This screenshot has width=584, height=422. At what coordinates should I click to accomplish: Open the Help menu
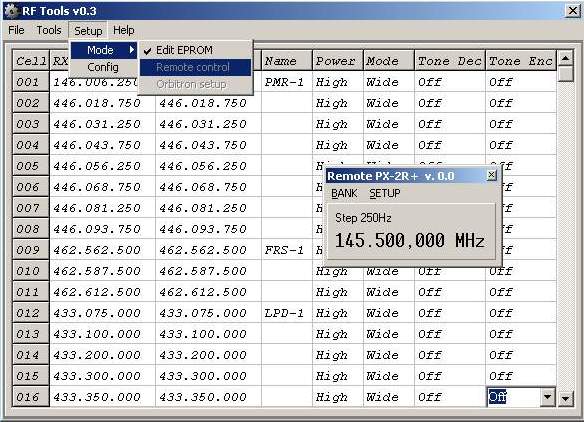coord(124,30)
